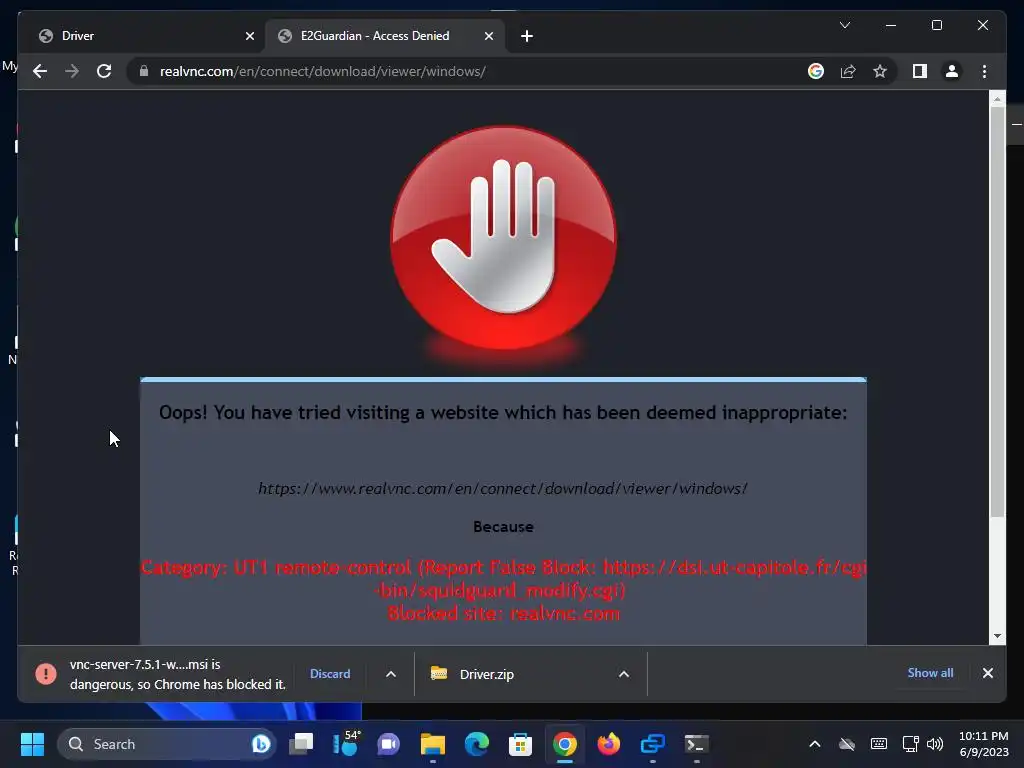Maximize the Chrome window

coord(936,25)
